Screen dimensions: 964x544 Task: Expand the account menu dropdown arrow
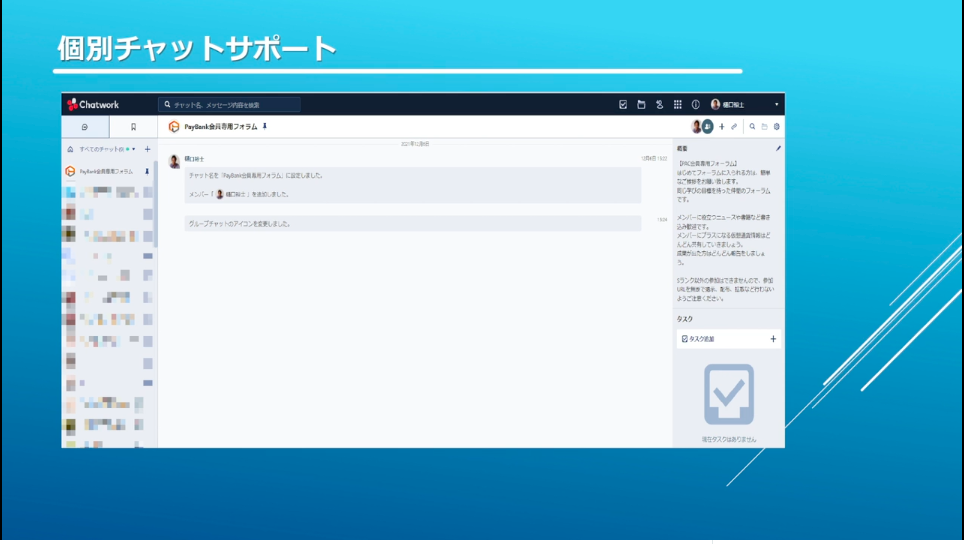(x=776, y=104)
